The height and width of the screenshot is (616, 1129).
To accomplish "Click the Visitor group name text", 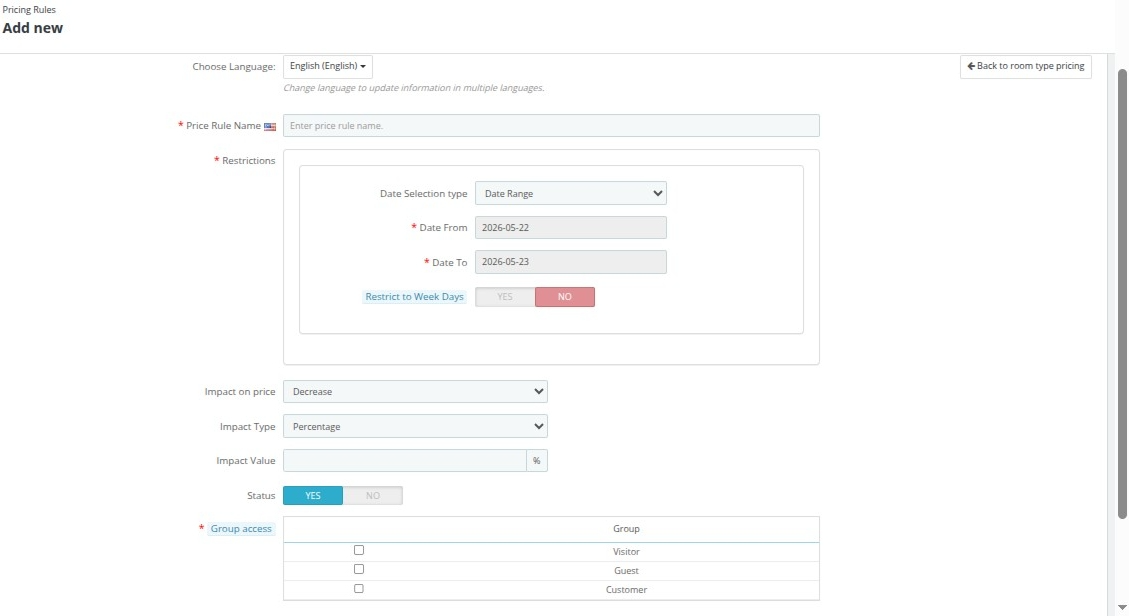I will pos(626,552).
